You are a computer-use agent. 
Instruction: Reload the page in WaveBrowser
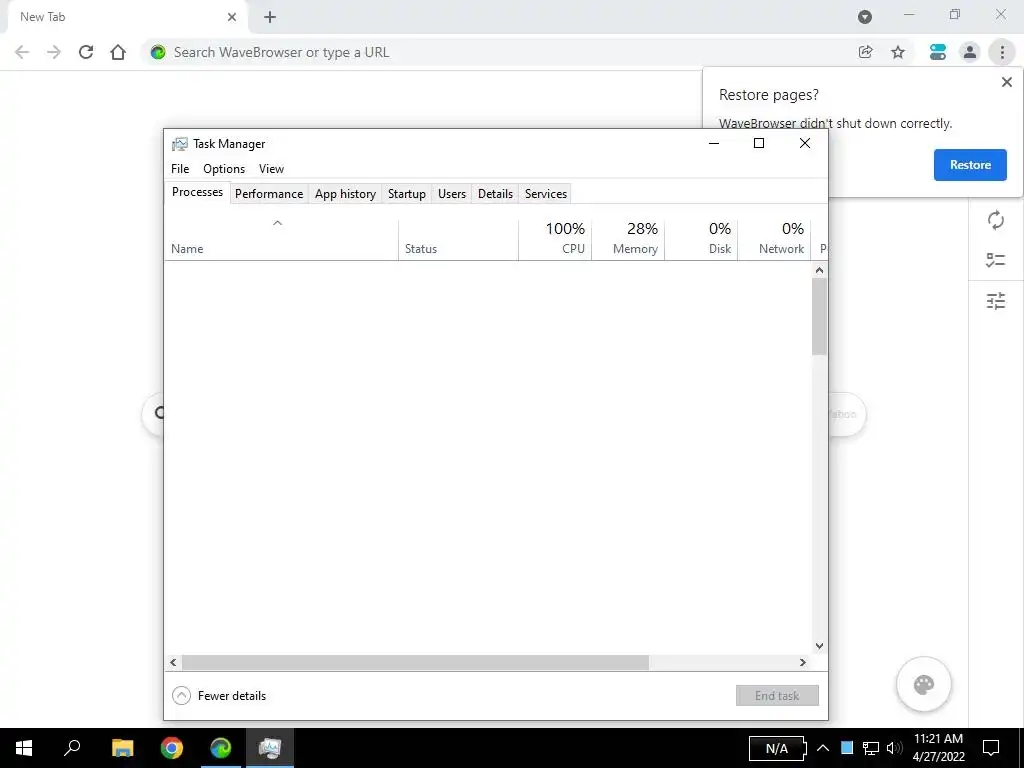coord(86,52)
